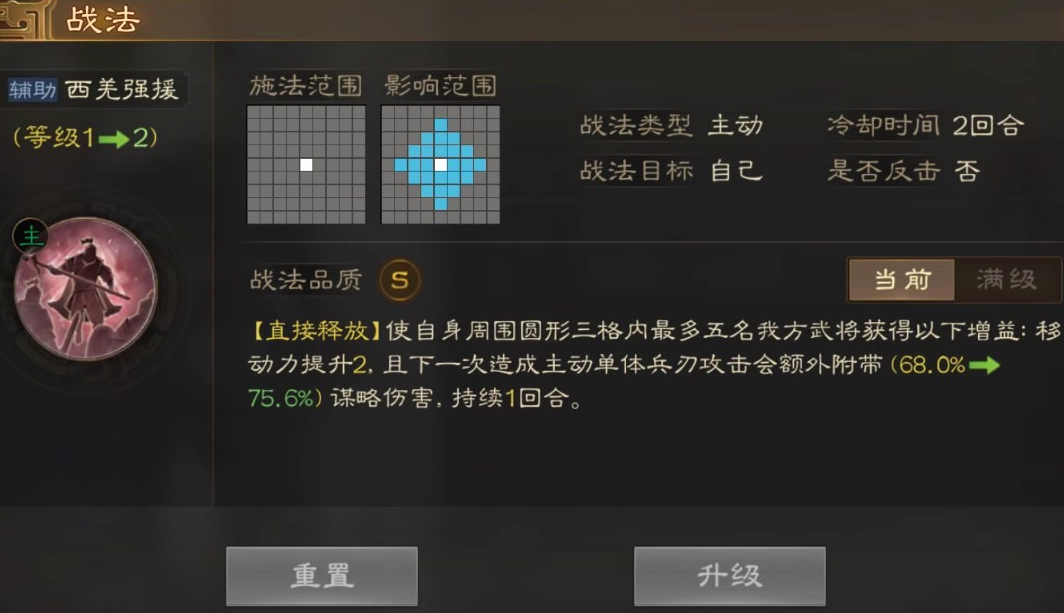
Task: Click the blue diamond 影响范围 grid
Action: 440,164
